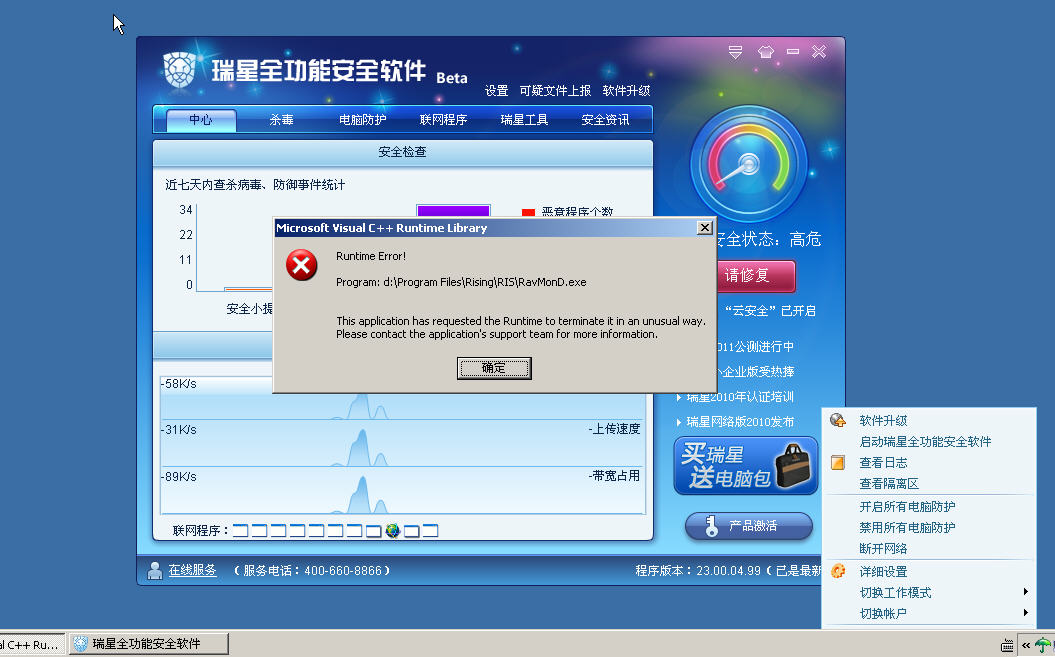
Task: Open 设置 in the top menu
Action: point(497,91)
